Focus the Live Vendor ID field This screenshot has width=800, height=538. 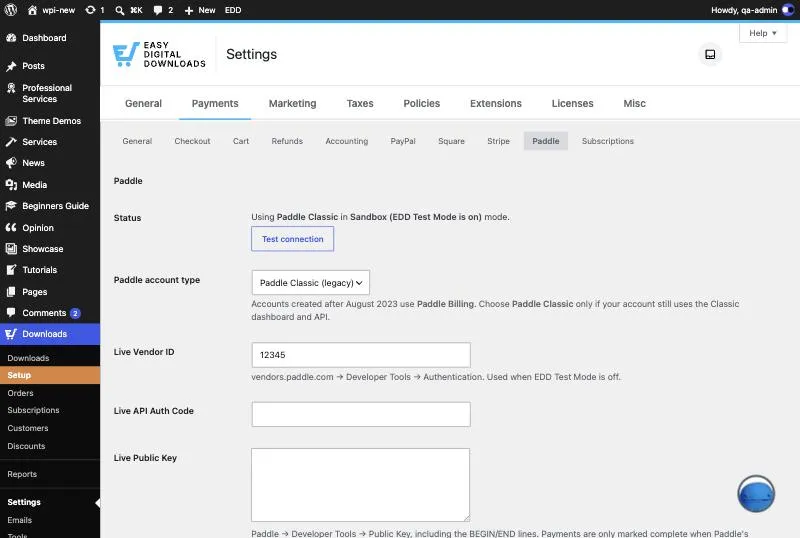click(361, 355)
